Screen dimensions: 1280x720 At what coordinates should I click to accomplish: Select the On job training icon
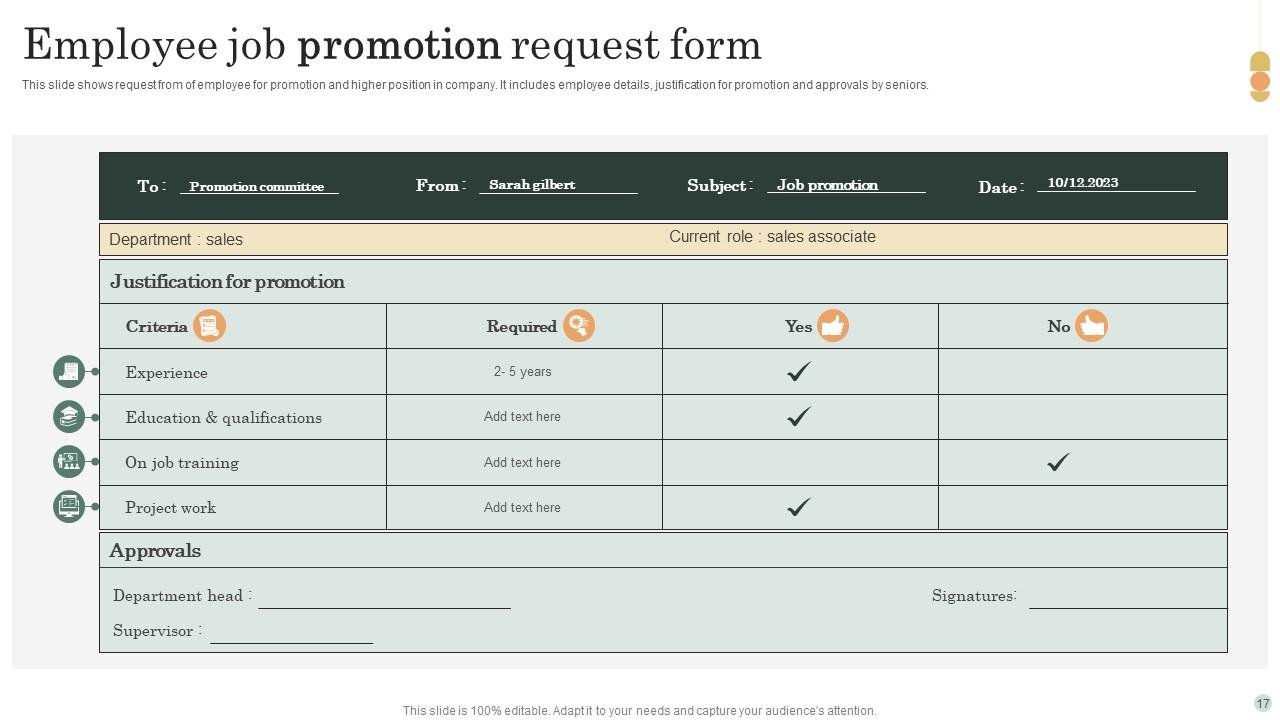69,462
